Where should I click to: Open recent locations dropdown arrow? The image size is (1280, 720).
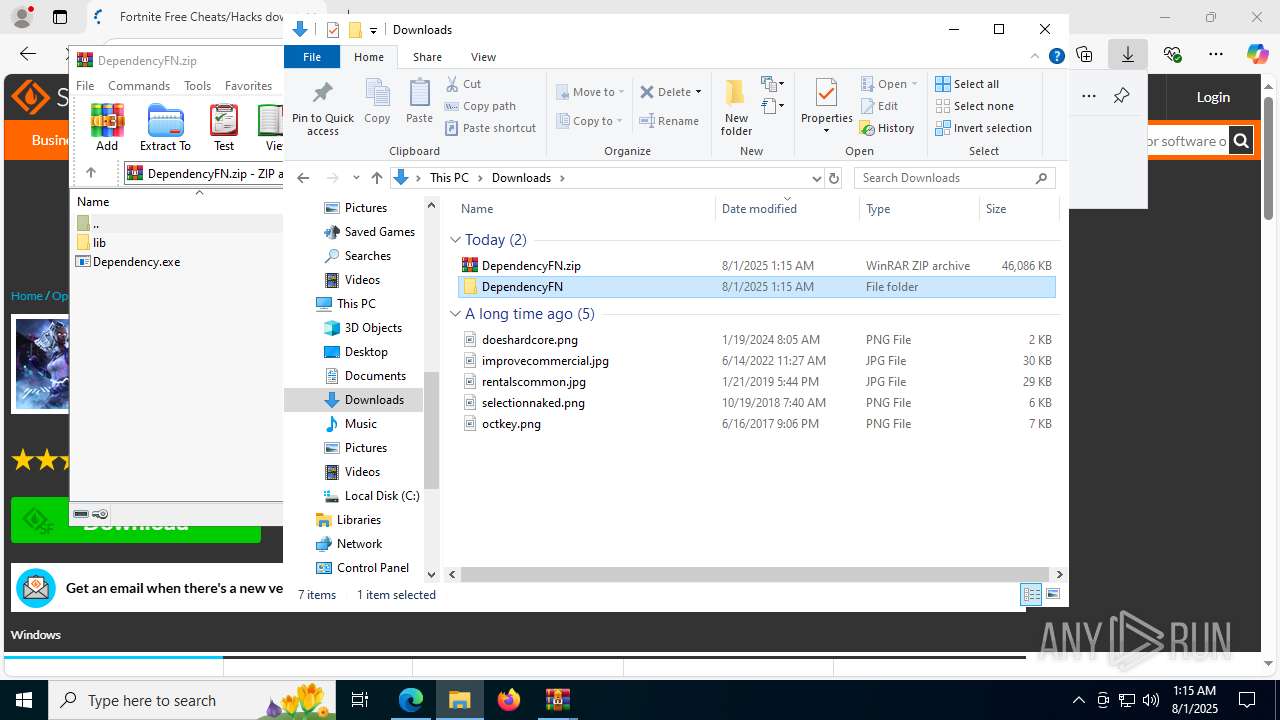pos(356,178)
